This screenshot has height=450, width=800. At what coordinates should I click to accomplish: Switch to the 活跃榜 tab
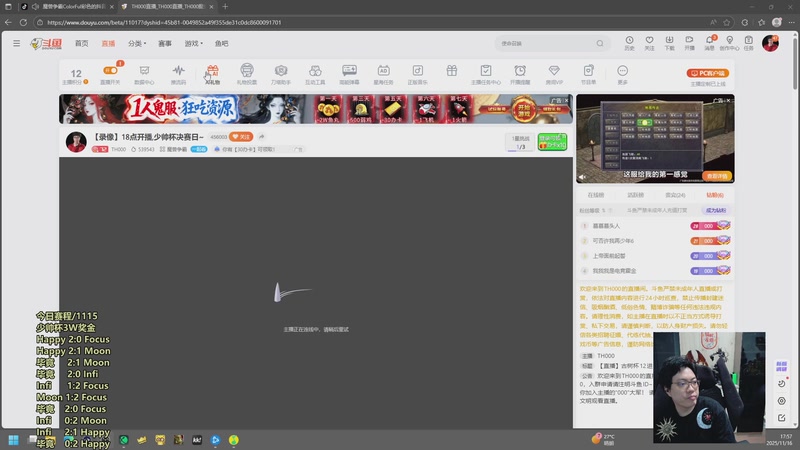pyautogui.click(x=635, y=195)
